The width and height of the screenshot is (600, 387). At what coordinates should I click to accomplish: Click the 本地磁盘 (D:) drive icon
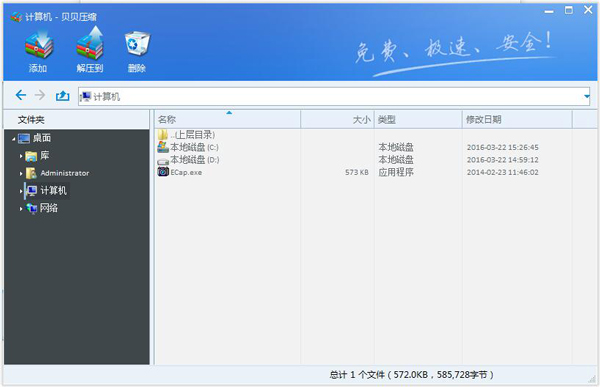click(163, 161)
